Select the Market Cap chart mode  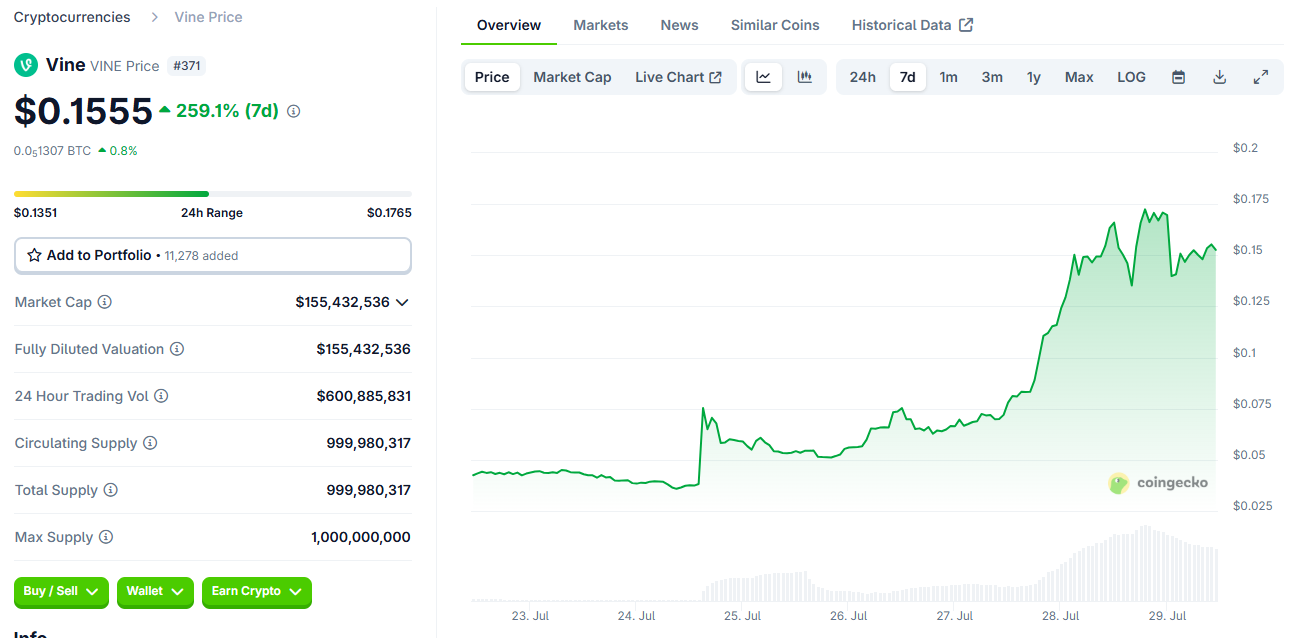pyautogui.click(x=572, y=77)
